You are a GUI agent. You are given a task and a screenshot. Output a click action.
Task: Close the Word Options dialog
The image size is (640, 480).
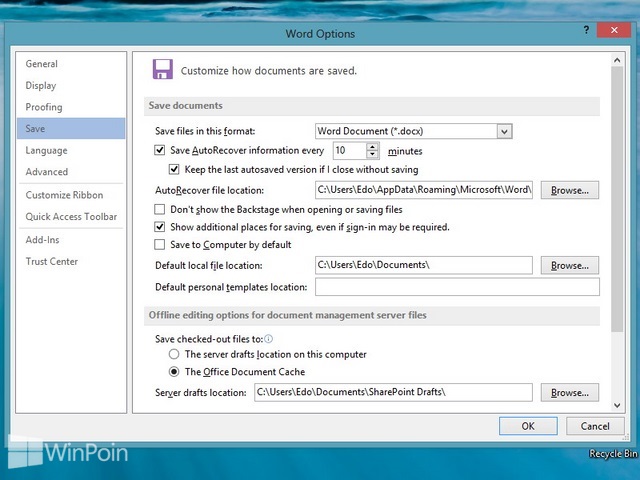click(614, 30)
